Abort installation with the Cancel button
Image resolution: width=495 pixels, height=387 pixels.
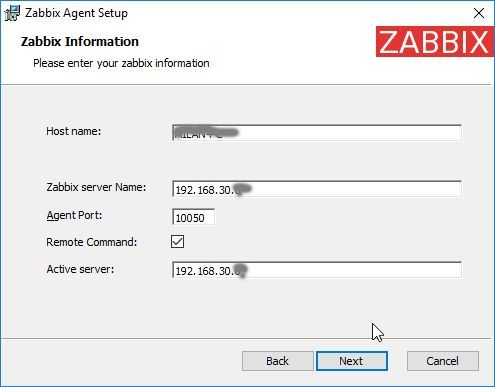point(443,361)
